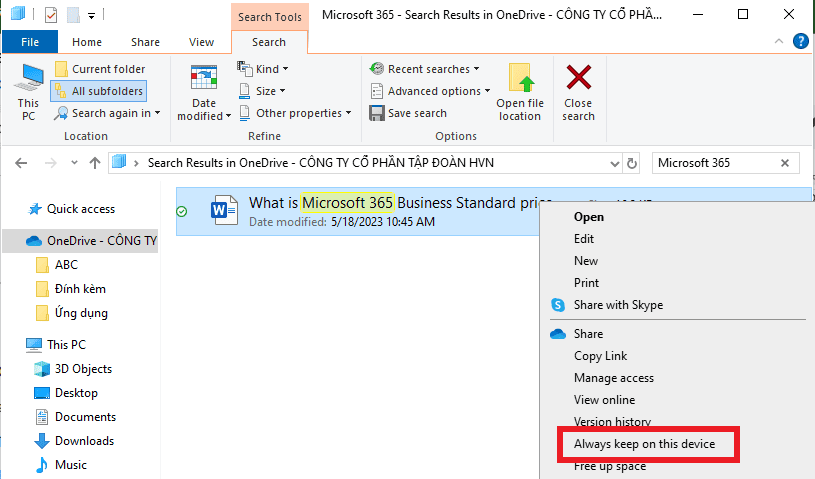Toggle All subfolders search scope
Viewport: 815px width, 479px height.
point(99,91)
